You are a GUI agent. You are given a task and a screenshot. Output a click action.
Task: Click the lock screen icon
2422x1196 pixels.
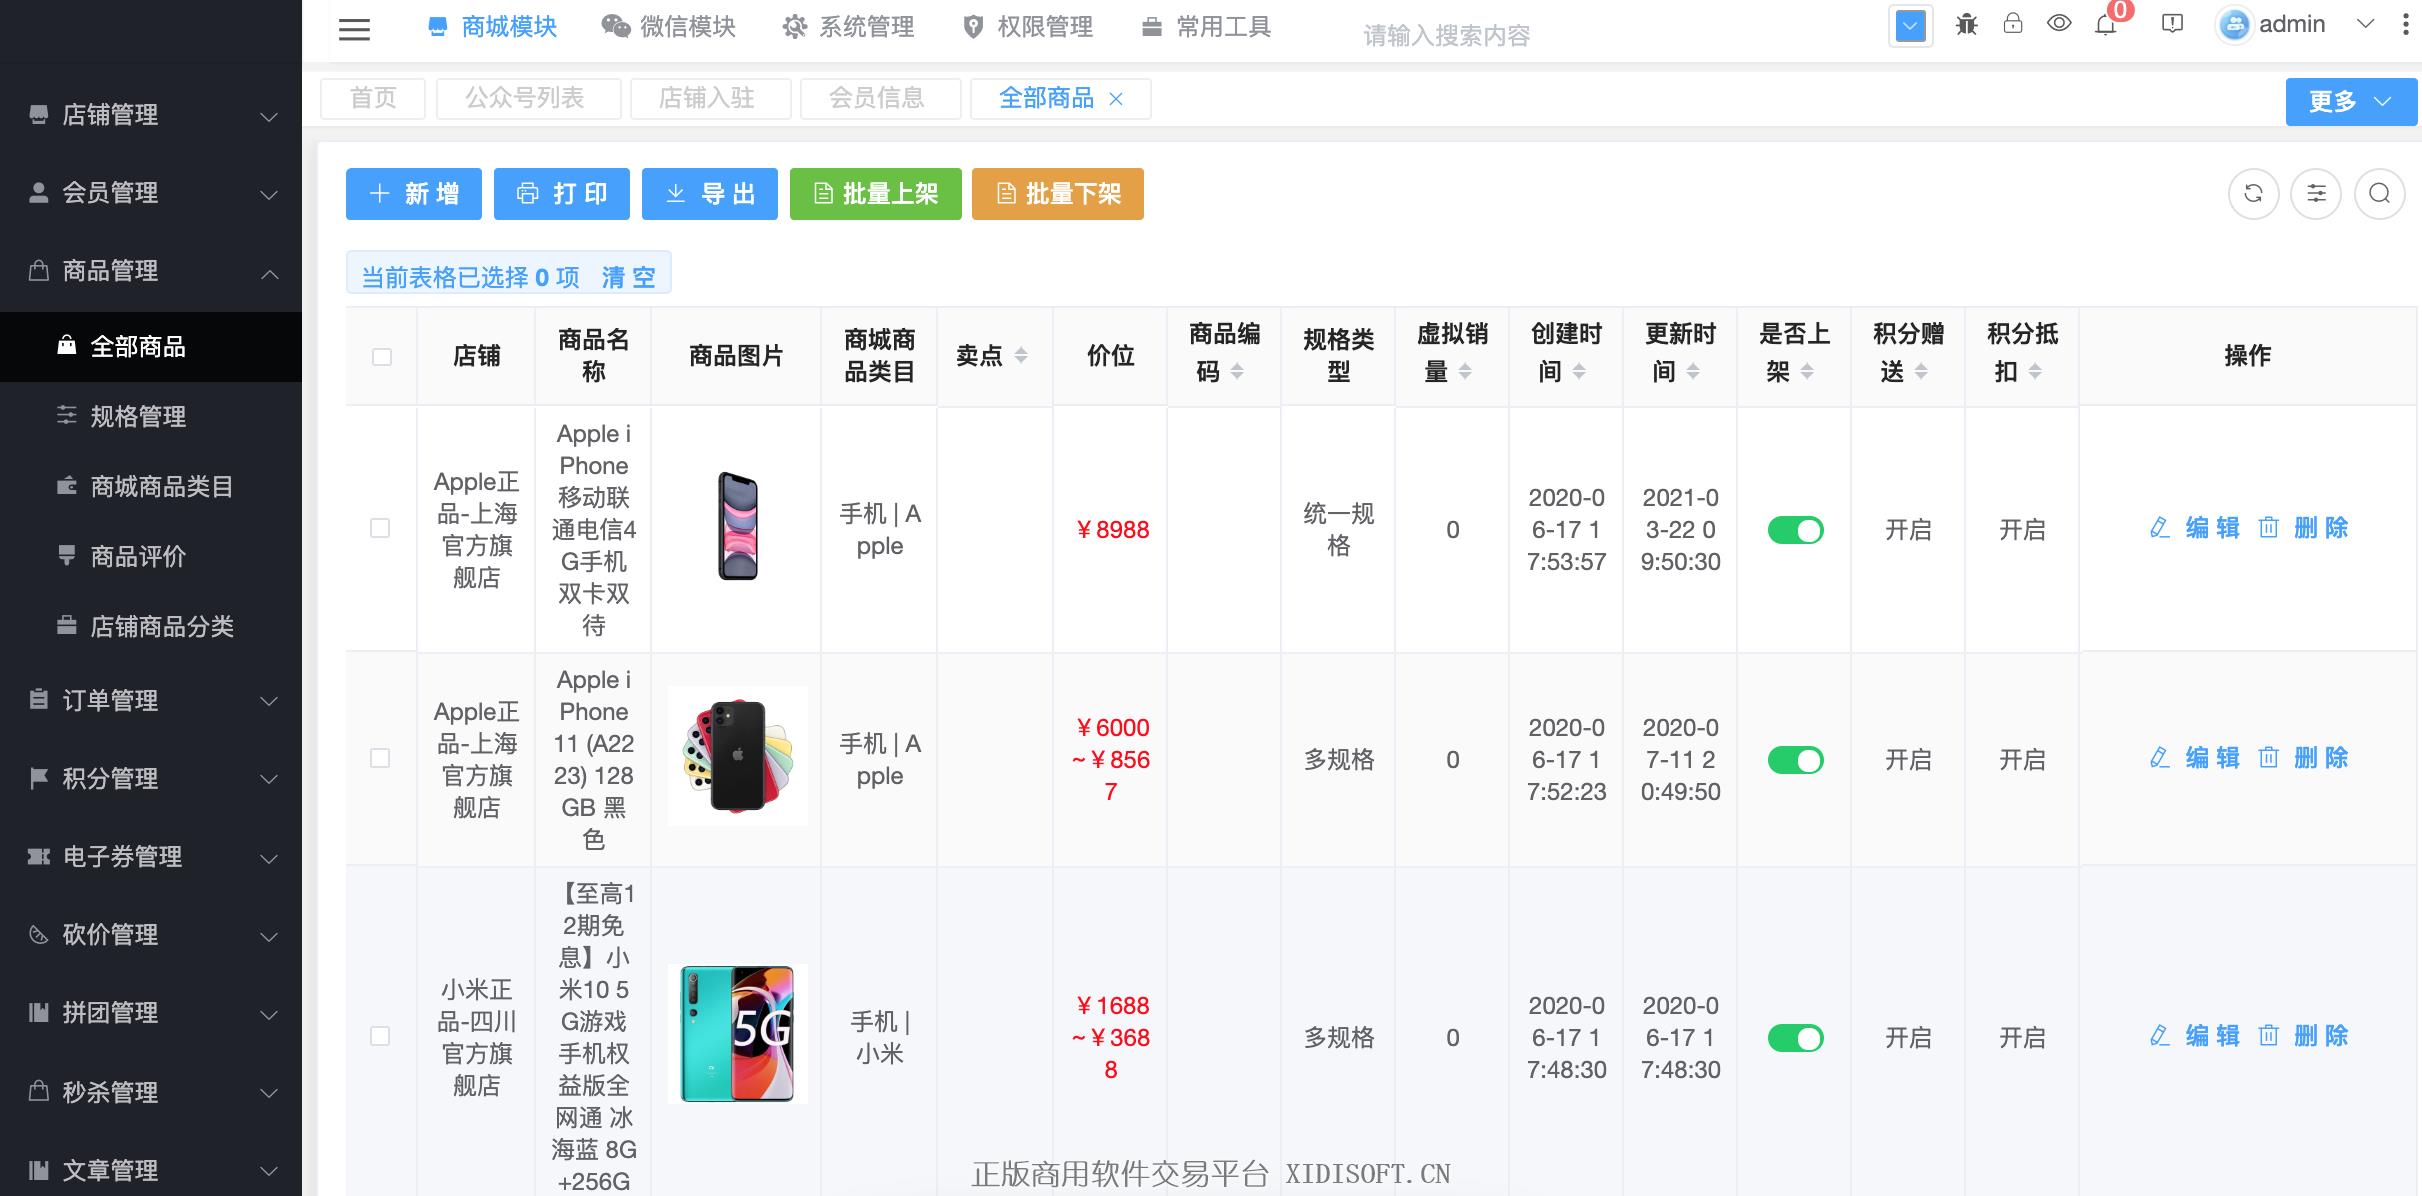coord(2013,24)
